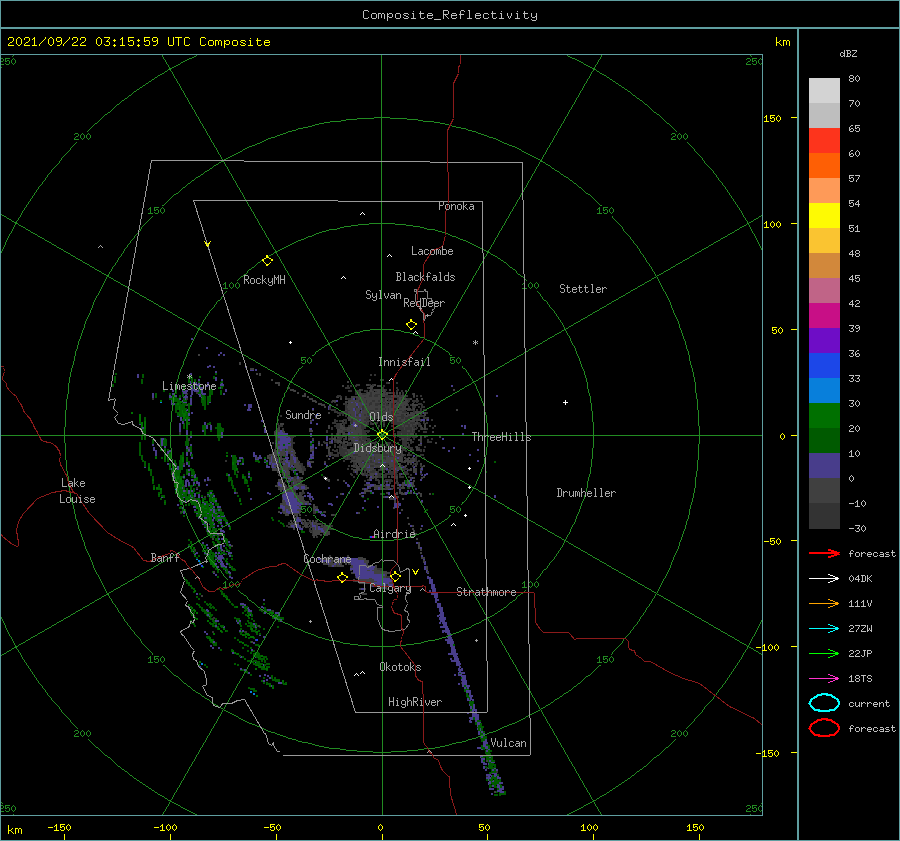This screenshot has width=900, height=841.
Task: Click the 'Strathmore' map label
Action: click(486, 592)
